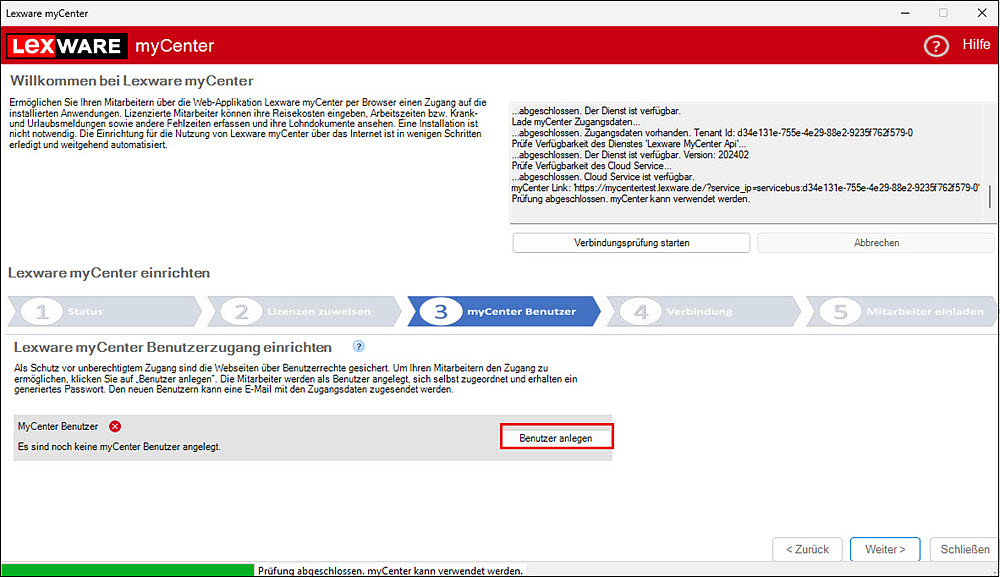Open the Hilfe link in the header
Screen dimensions: 1000x577
(x=975, y=45)
